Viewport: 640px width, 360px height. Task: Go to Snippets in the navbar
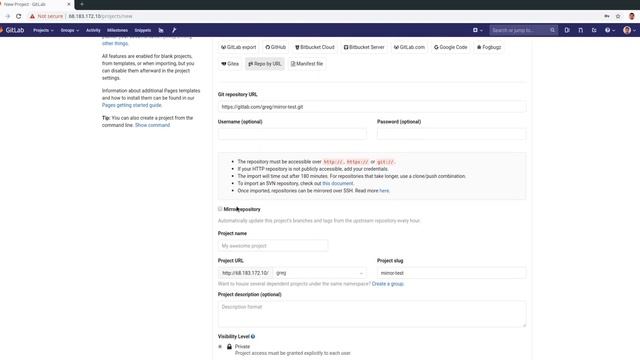pos(142,30)
